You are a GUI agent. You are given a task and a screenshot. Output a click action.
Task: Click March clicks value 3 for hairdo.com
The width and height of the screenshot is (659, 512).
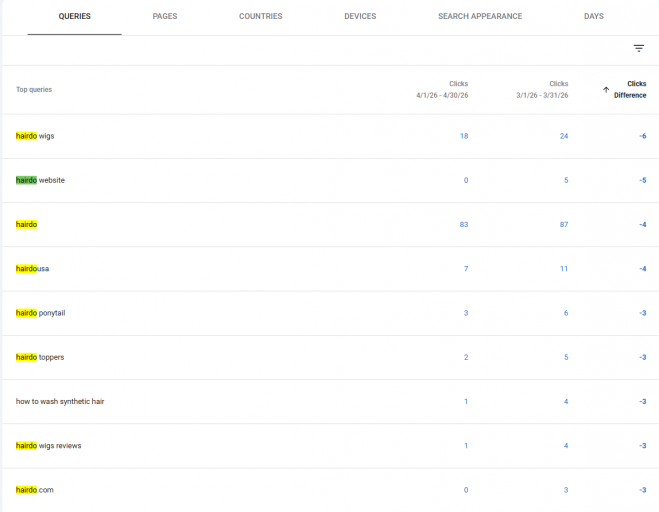pos(566,490)
